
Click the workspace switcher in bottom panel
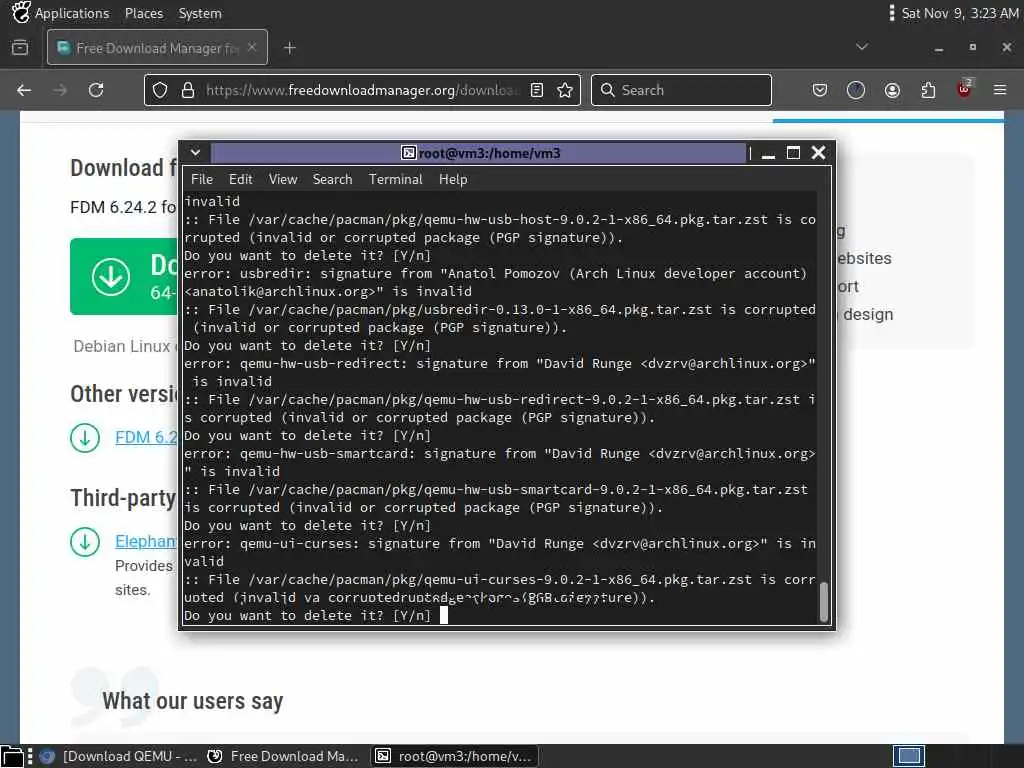pos(909,756)
